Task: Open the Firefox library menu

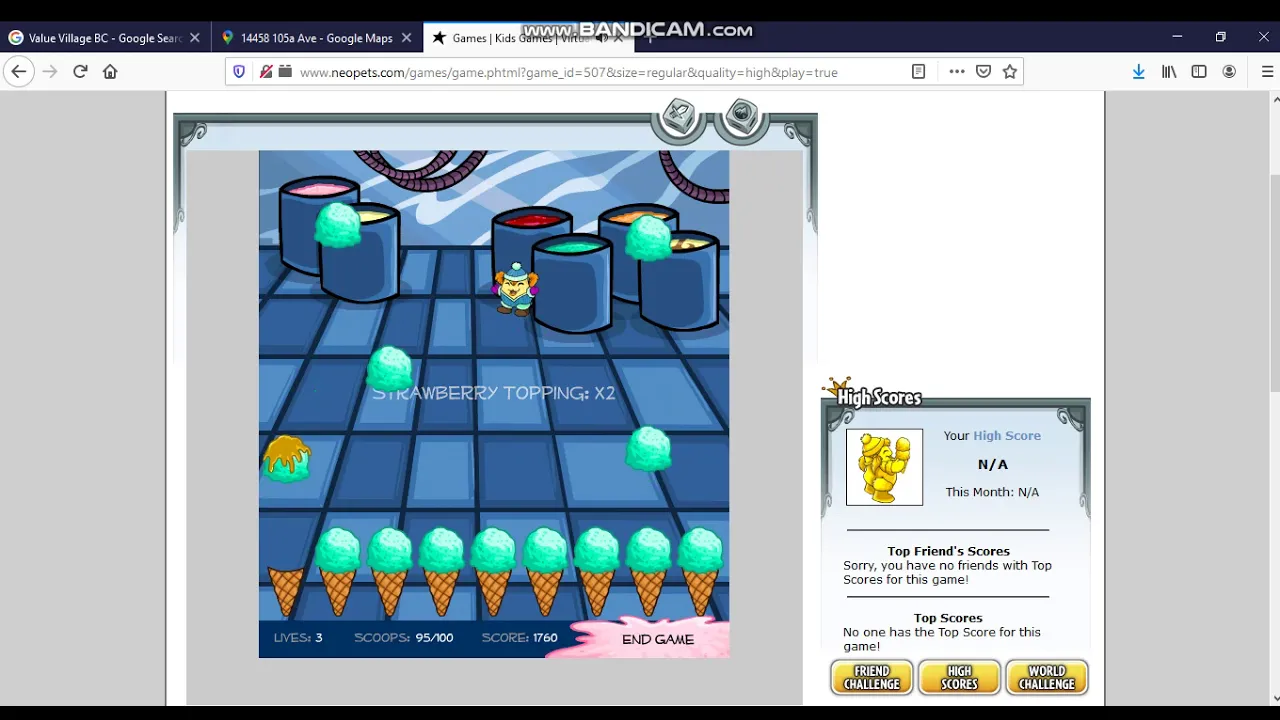Action: pyautogui.click(x=1169, y=71)
